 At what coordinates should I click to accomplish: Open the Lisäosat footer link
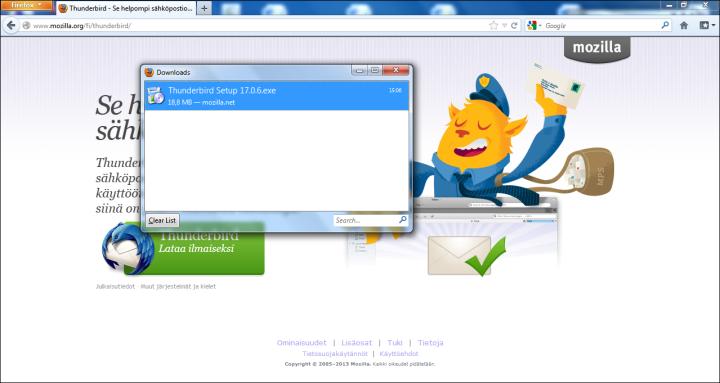(357, 343)
